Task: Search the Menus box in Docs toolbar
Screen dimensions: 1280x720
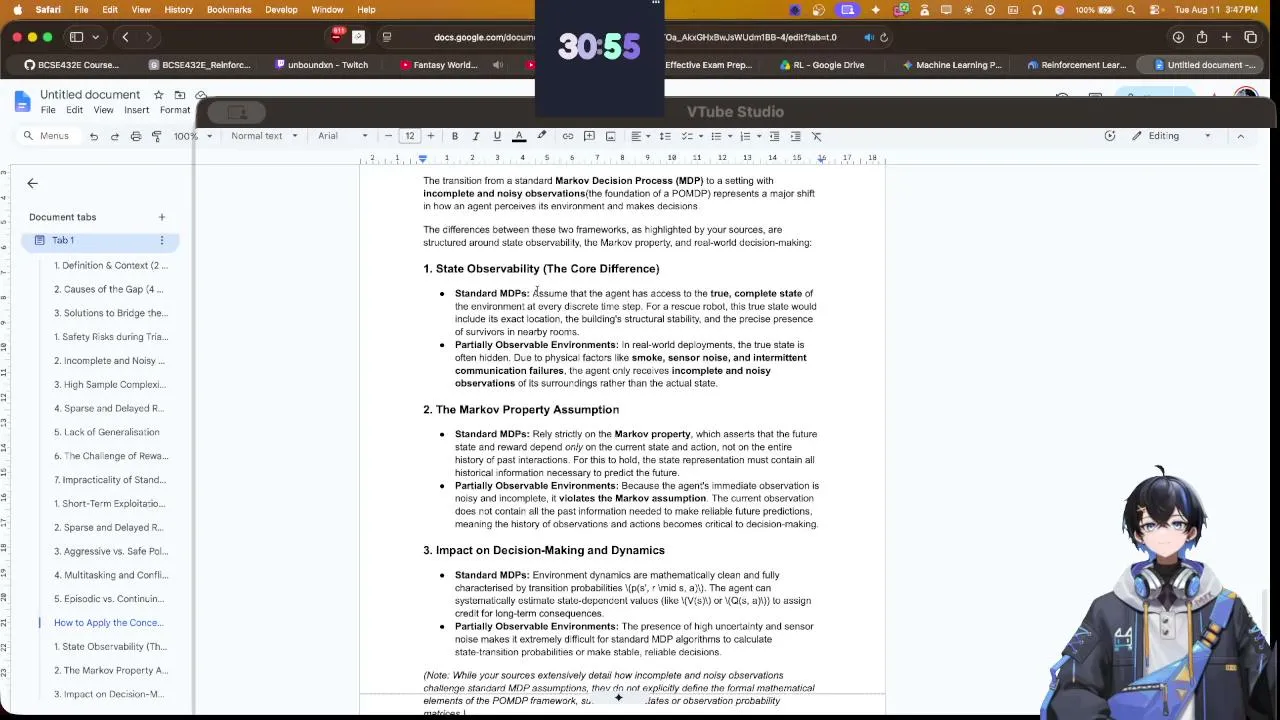Action: [48, 136]
